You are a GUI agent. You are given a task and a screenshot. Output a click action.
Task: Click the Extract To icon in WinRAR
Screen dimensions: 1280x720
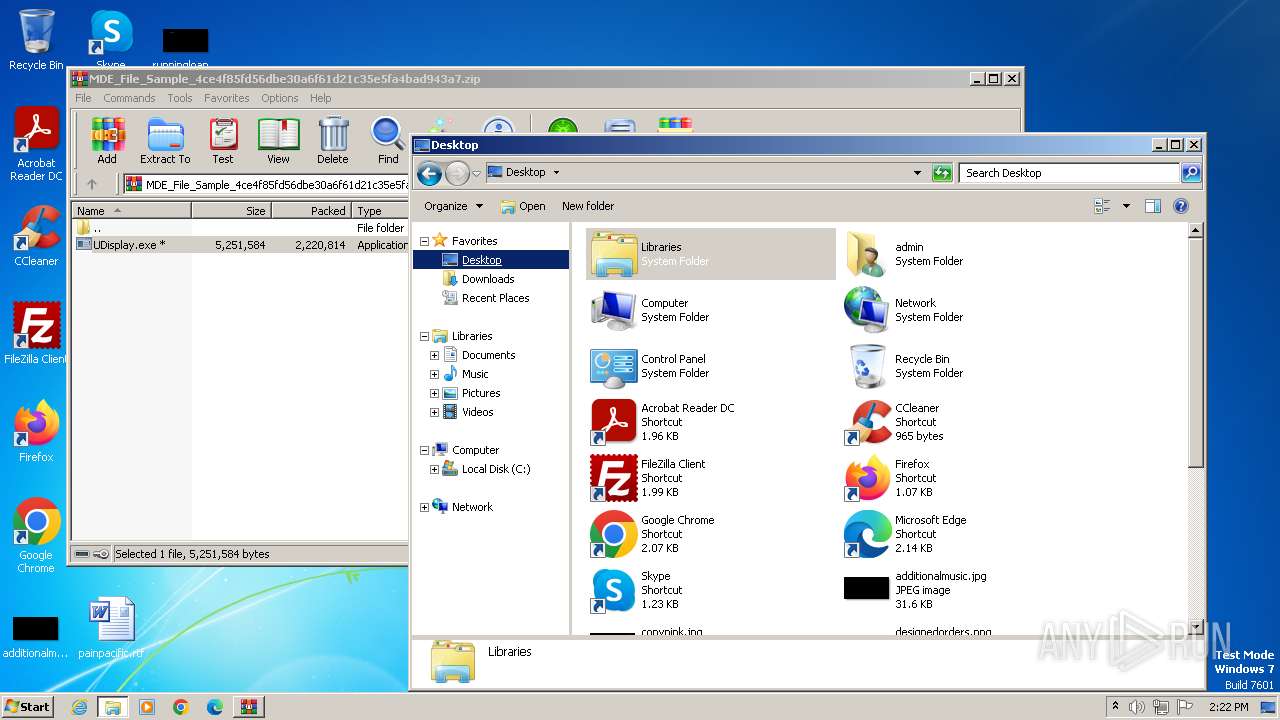coord(165,140)
